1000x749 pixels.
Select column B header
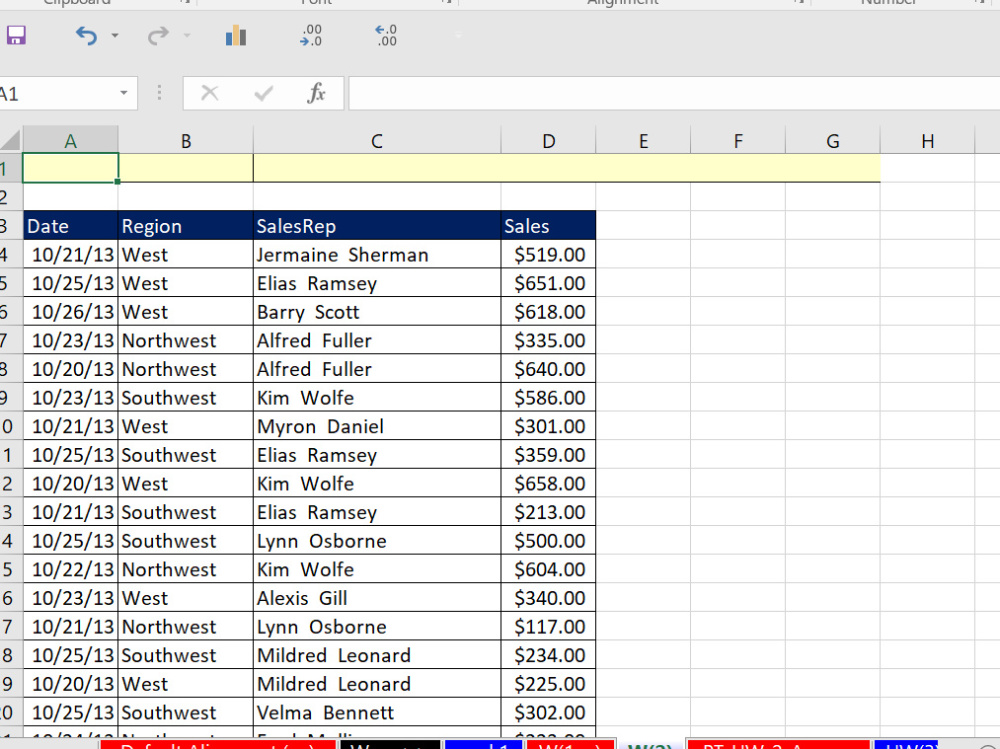click(x=186, y=140)
